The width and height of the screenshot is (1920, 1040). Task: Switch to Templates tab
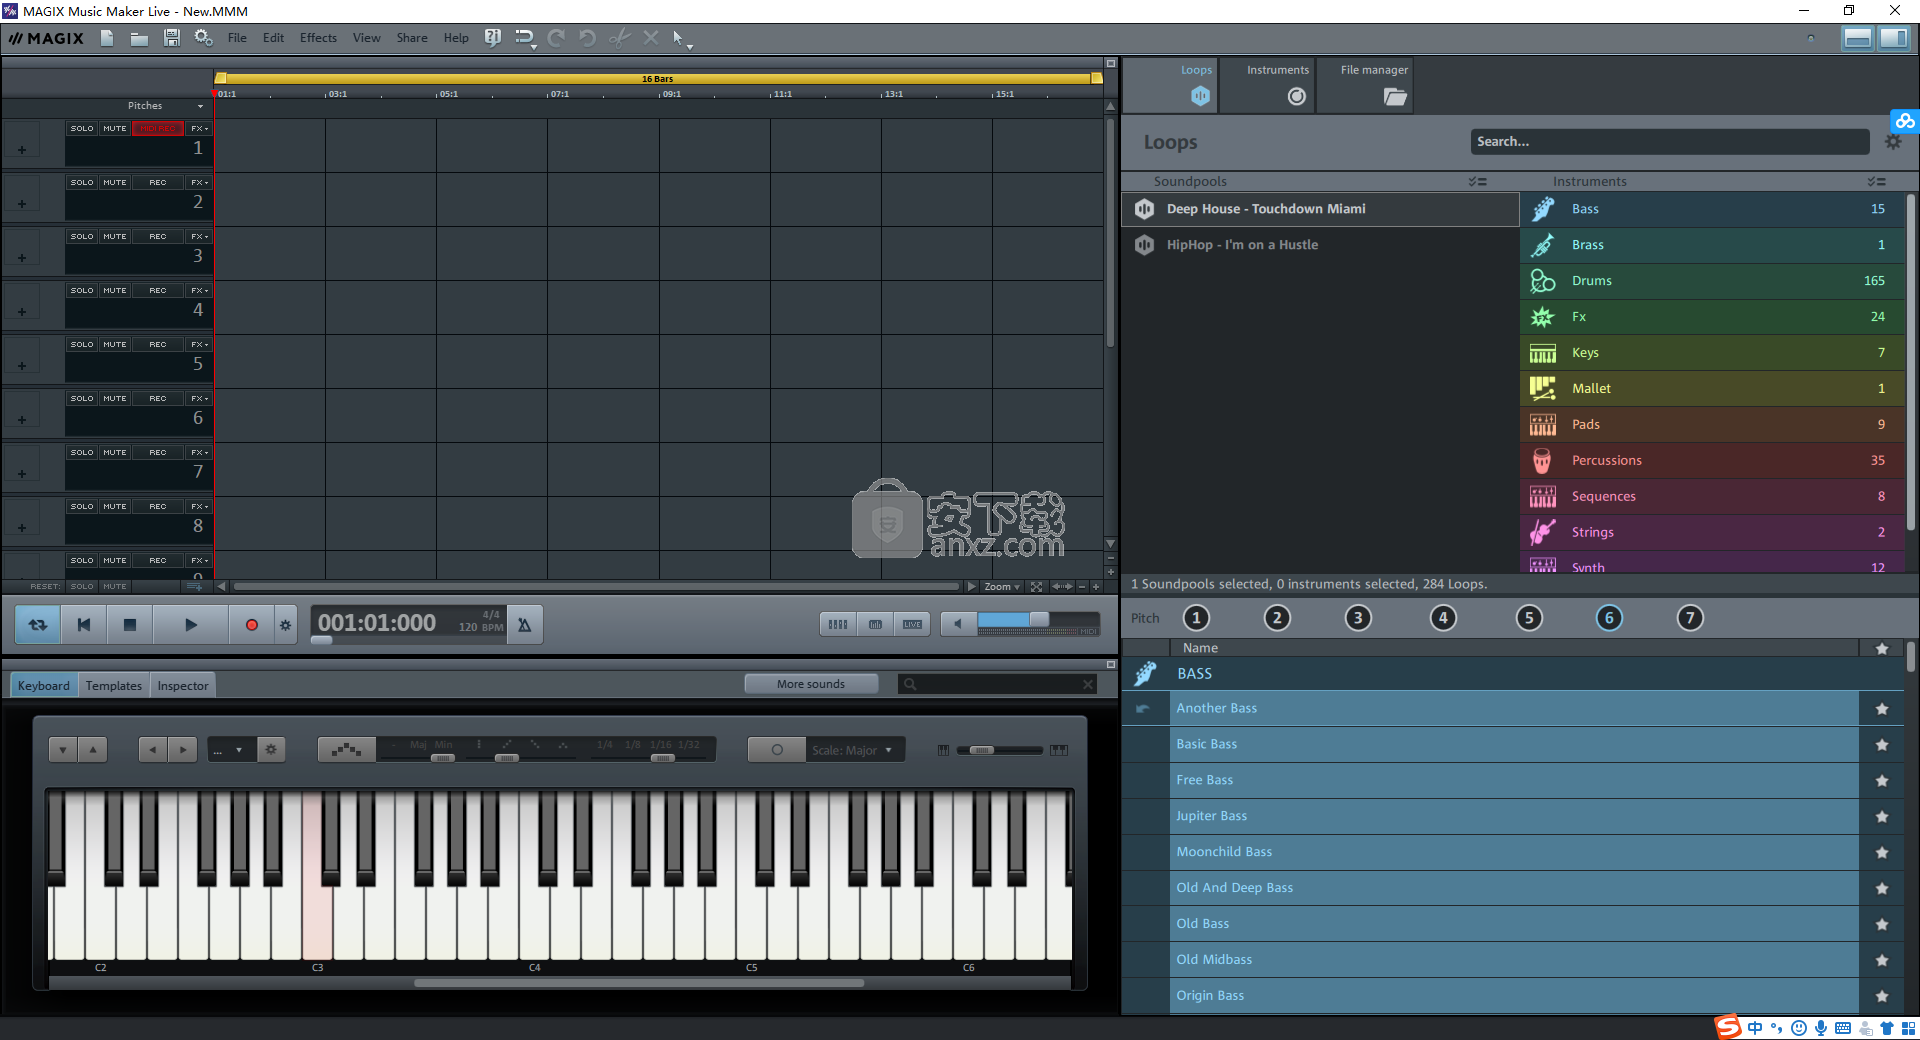point(114,686)
